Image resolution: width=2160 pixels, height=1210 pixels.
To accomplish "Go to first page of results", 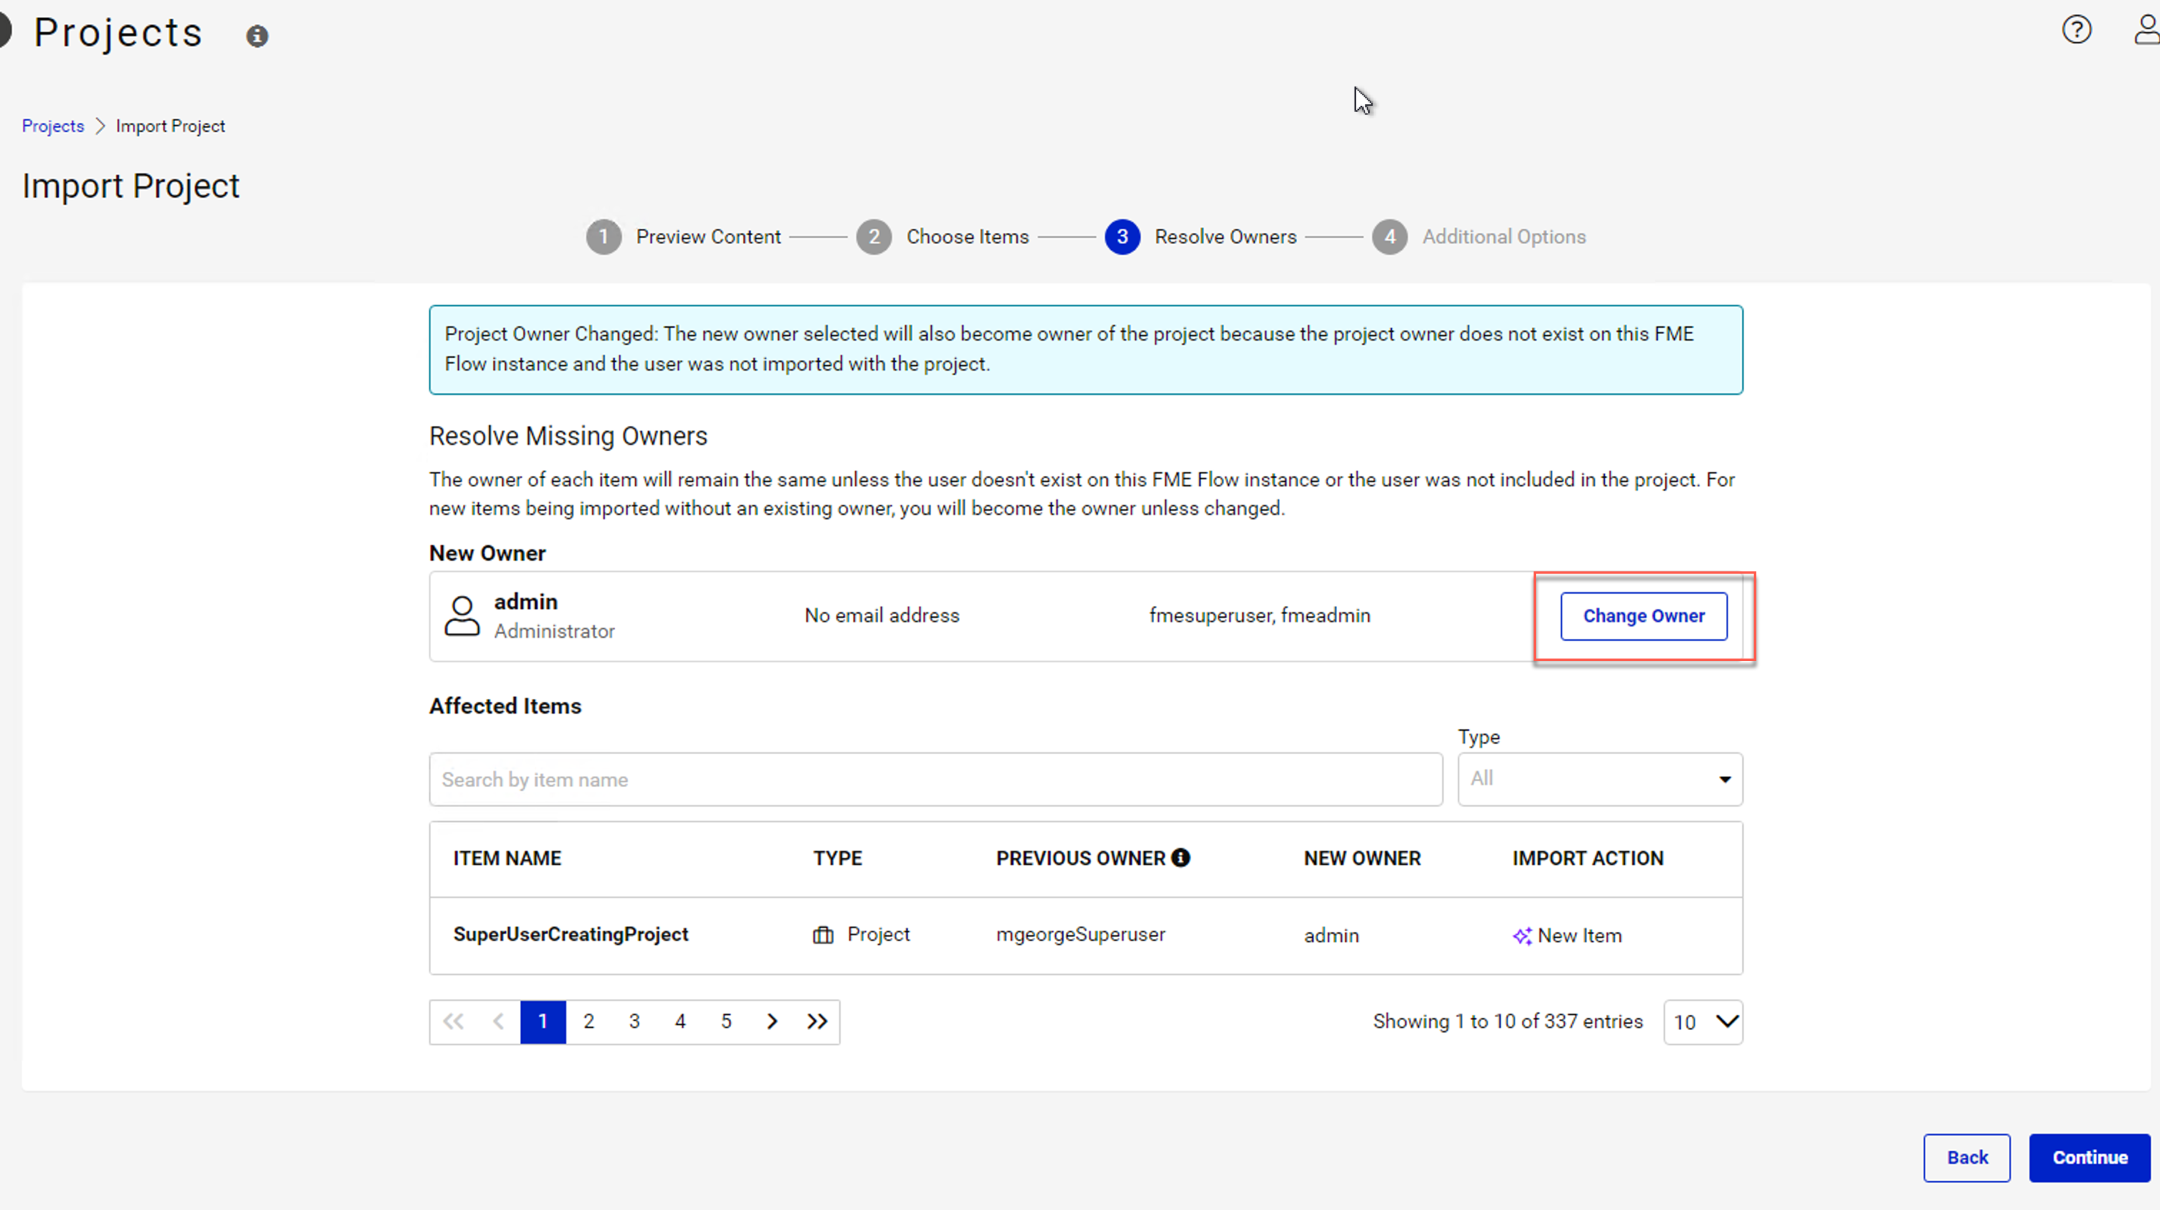I will coord(453,1022).
